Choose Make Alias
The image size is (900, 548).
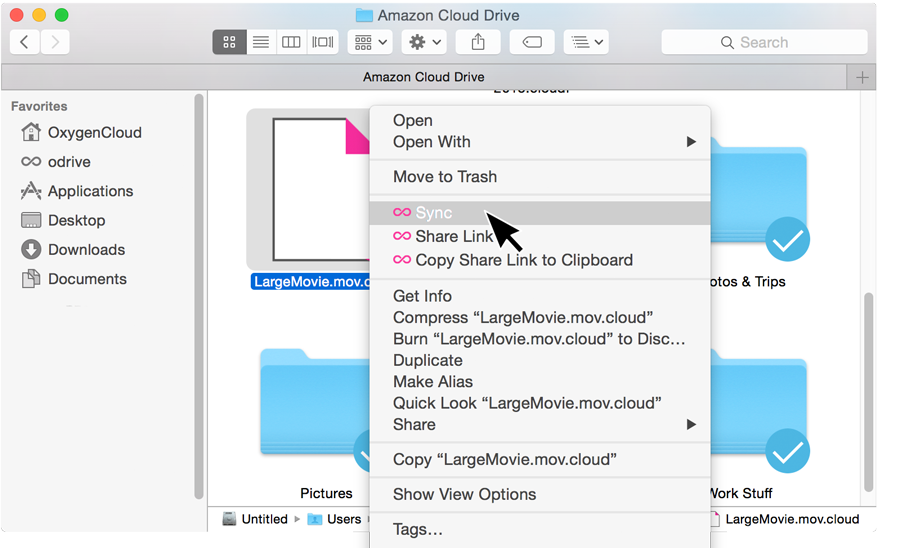coord(540,382)
